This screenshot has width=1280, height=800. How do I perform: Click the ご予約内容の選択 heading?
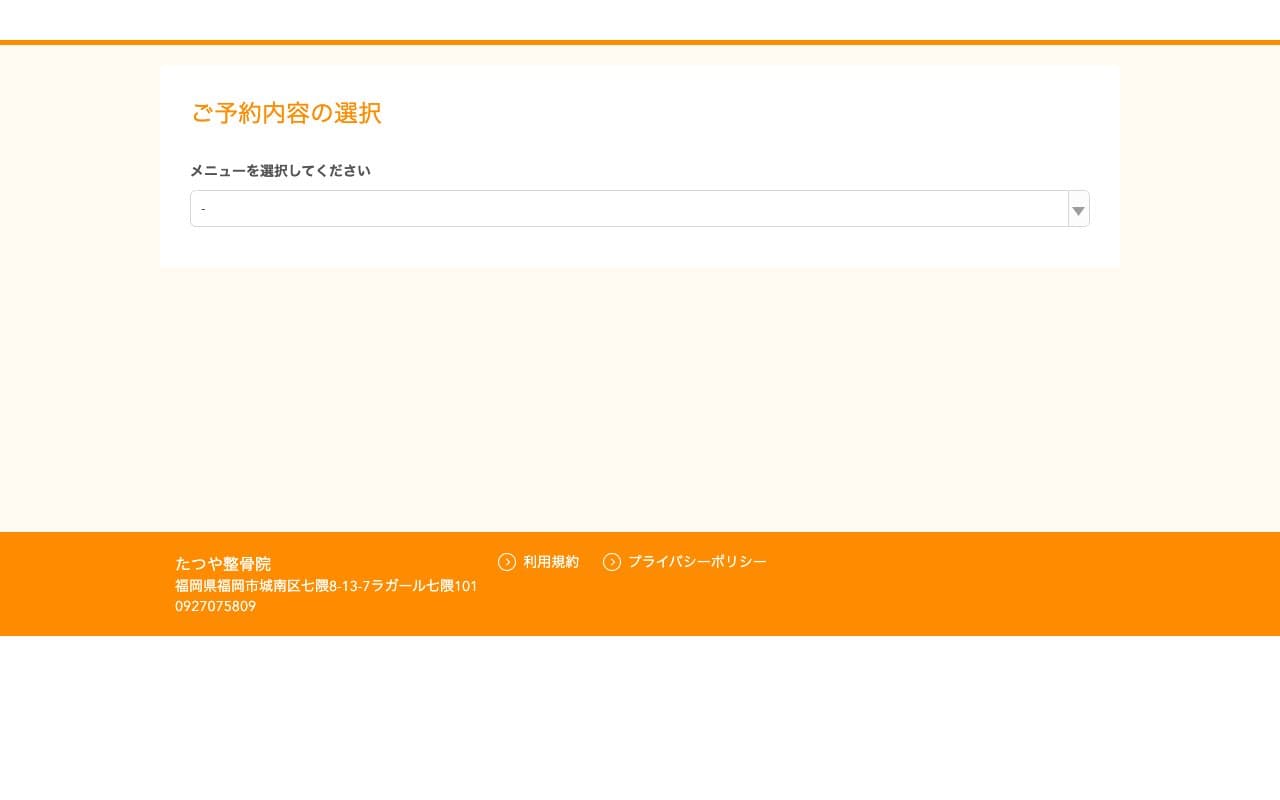click(x=286, y=113)
